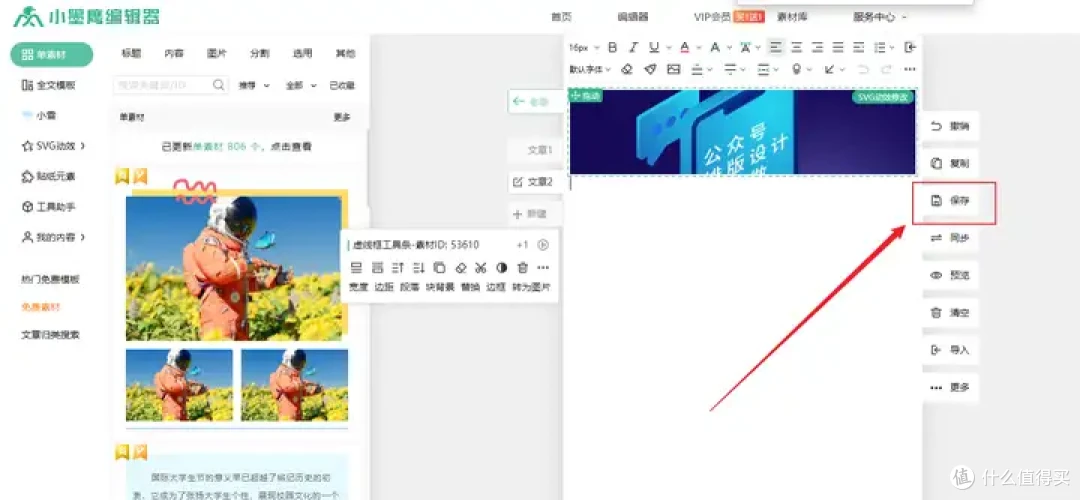Click 已收藏 favorites filter
The image size is (1080, 500).
(342, 85)
